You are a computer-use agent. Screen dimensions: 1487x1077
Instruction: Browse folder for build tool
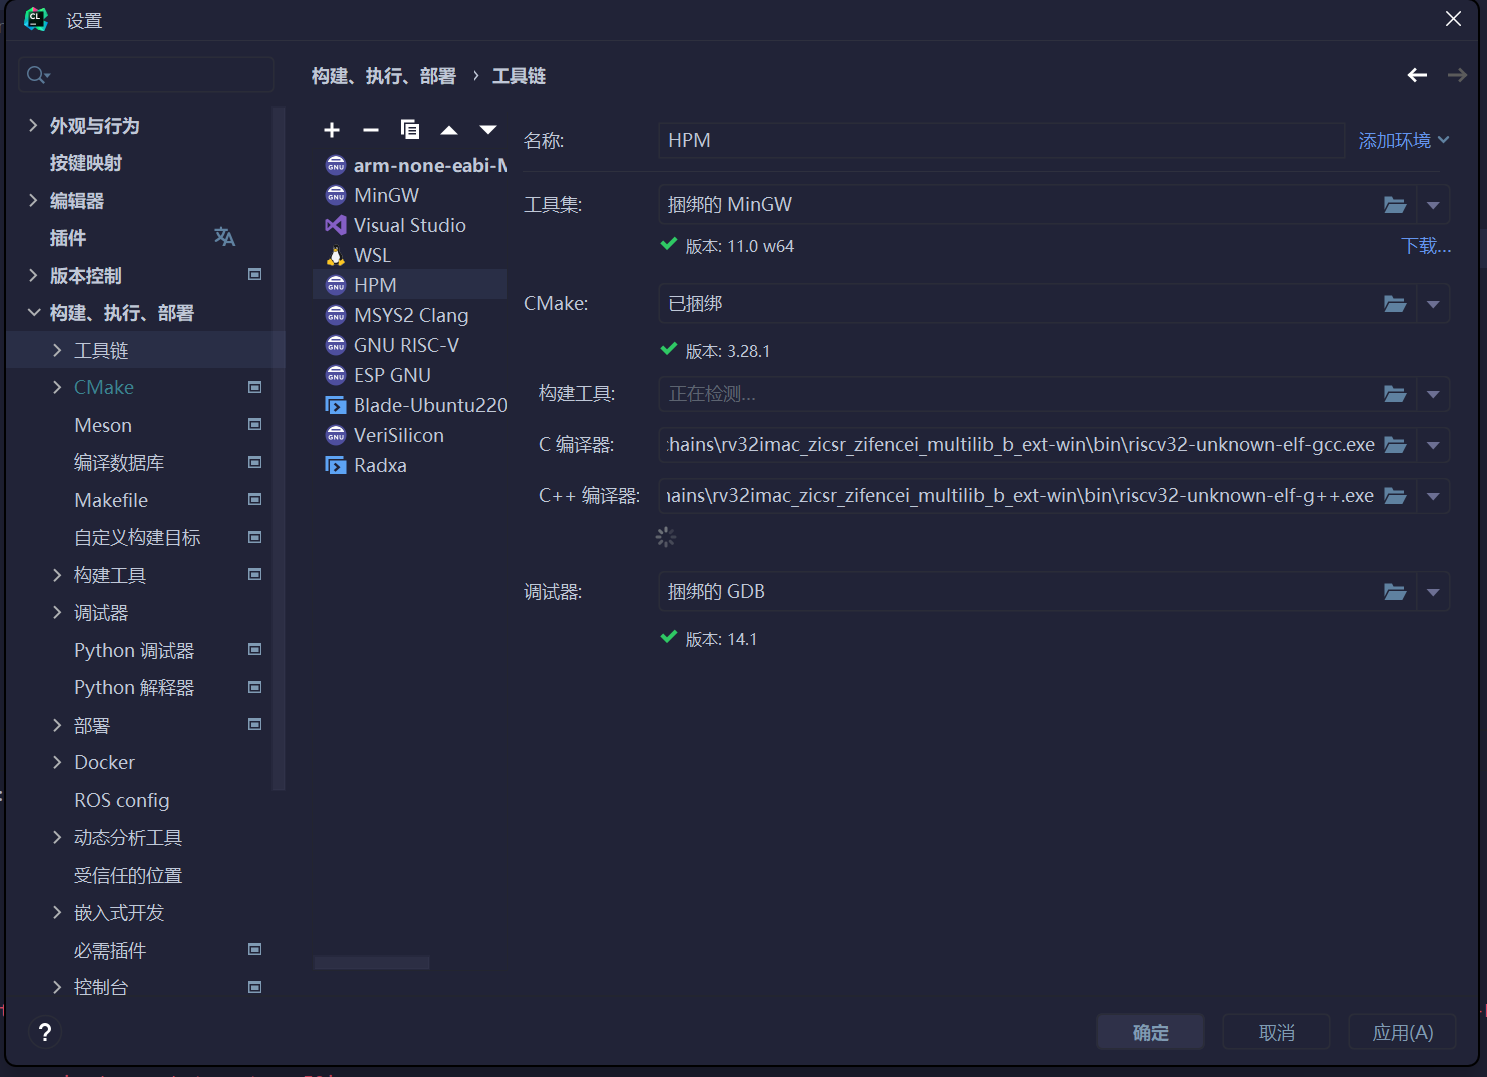tap(1395, 394)
